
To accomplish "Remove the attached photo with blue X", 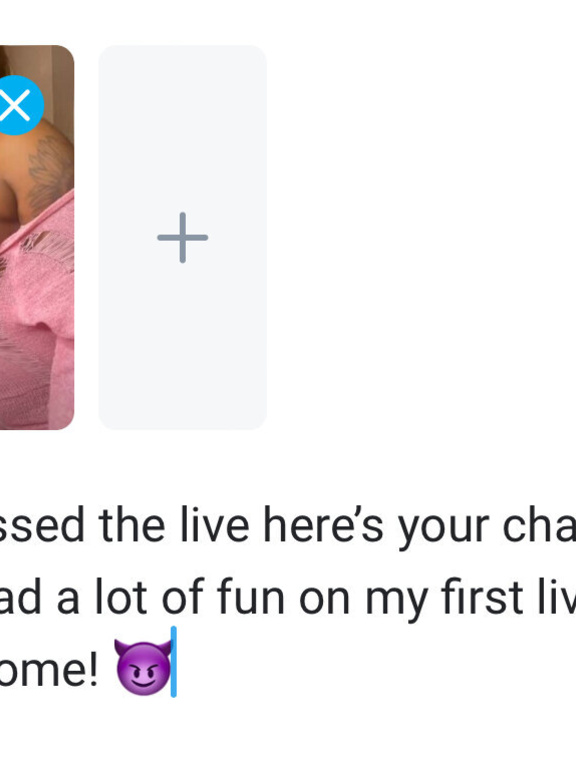I will (x=16, y=105).
